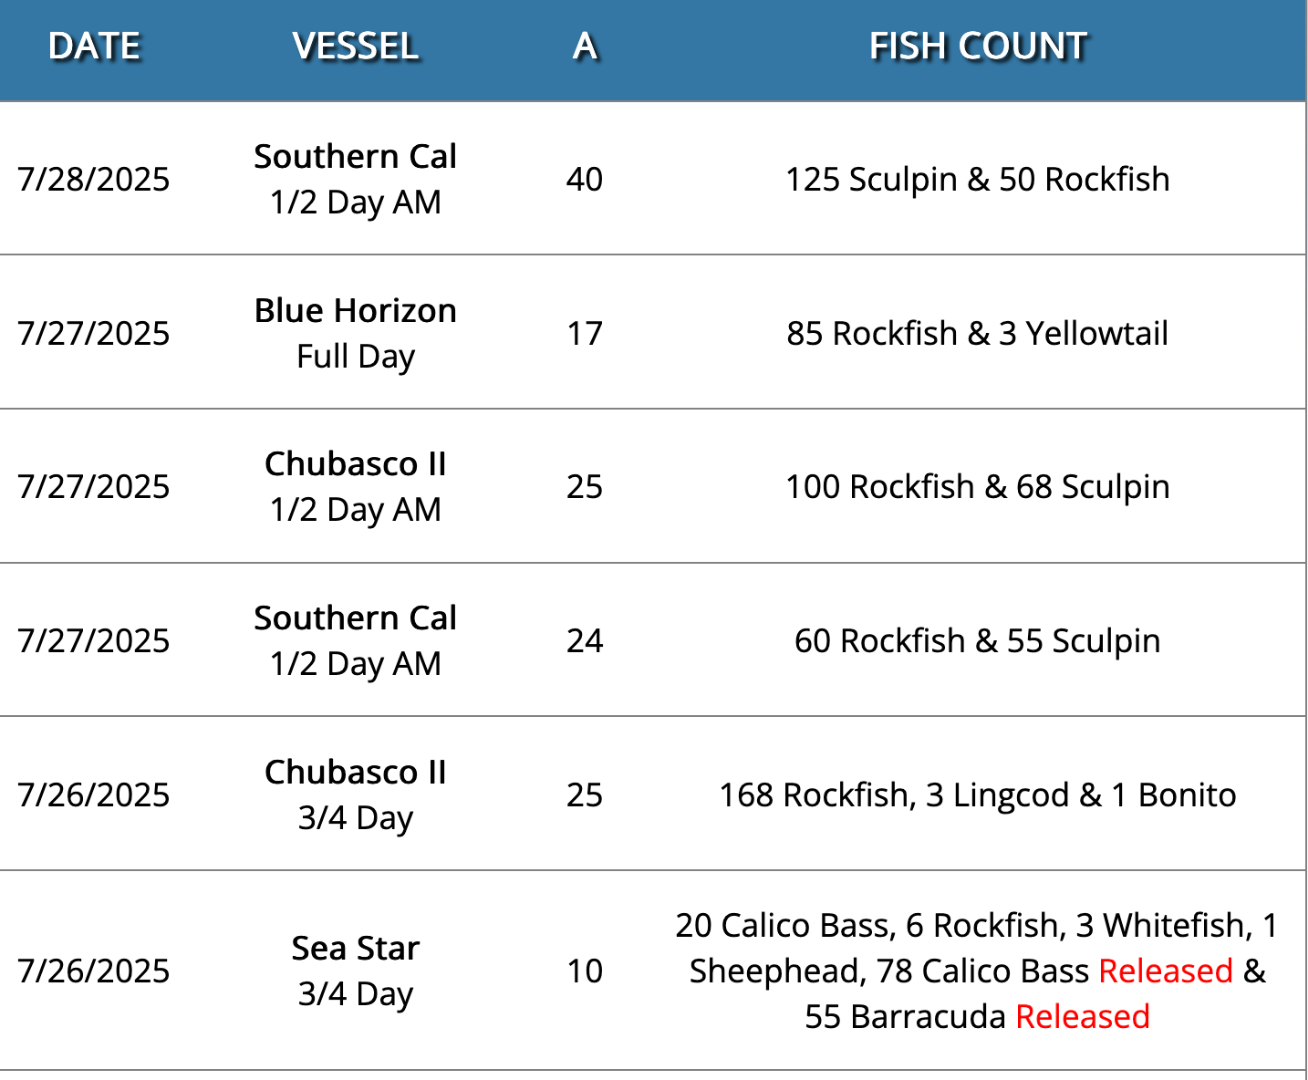The image size is (1308, 1080).
Task: Select 85 Rockfish & 3 Yellowtail count
Action: click(x=977, y=333)
